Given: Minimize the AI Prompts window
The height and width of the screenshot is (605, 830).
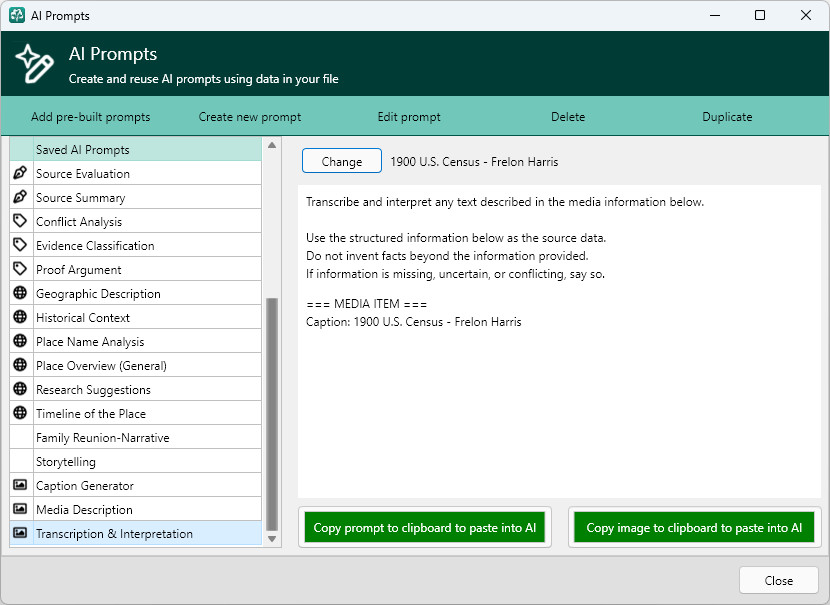Looking at the screenshot, I should pos(715,15).
